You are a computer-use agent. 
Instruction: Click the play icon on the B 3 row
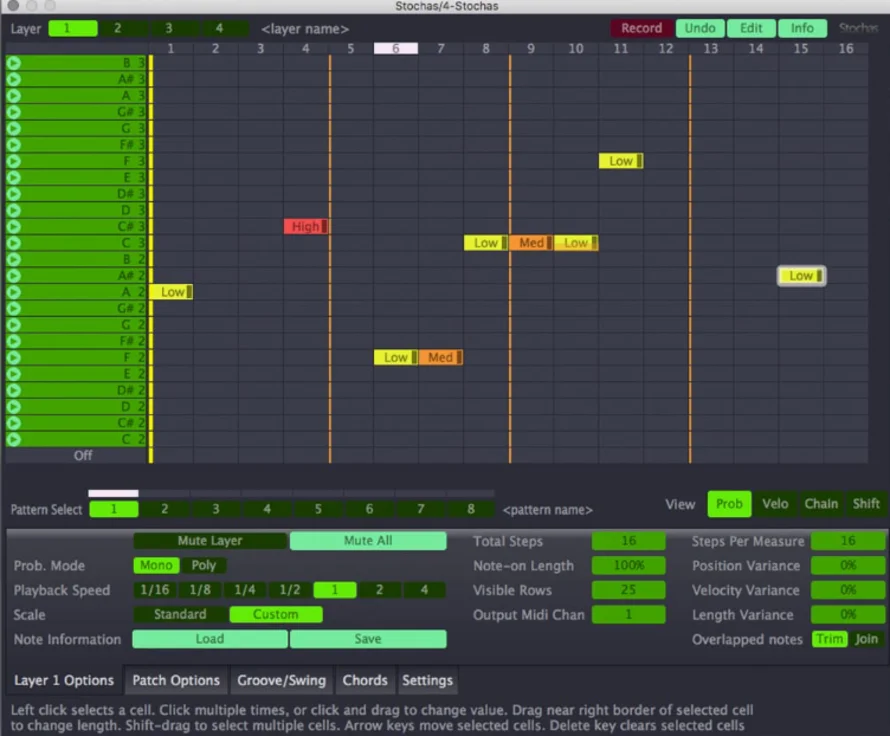pyautogui.click(x=14, y=63)
